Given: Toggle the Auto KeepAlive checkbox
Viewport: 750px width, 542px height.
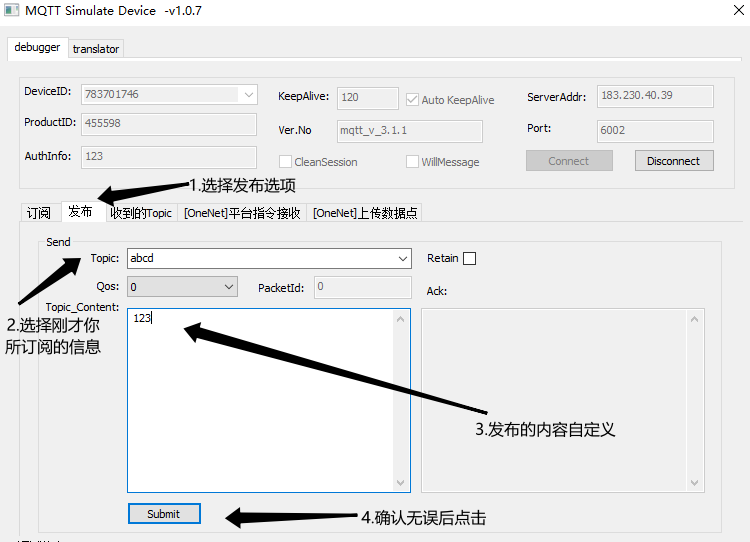Looking at the screenshot, I should (412, 100).
